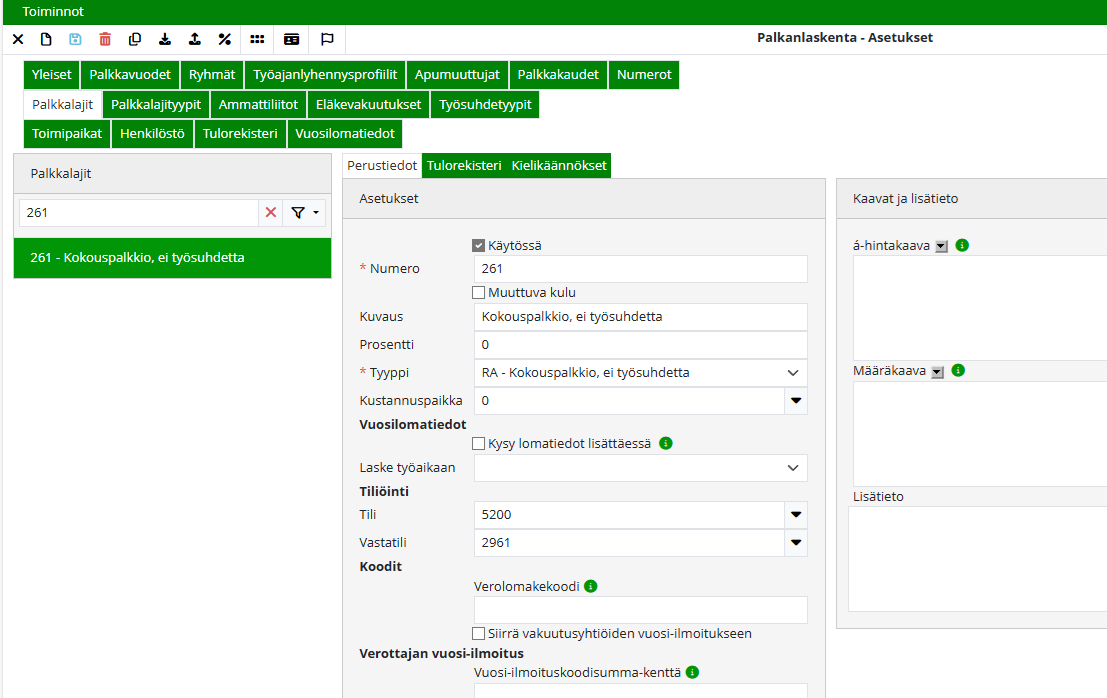Open the Laske työaikaan dropdown
This screenshot has width=1107, height=698.
793,467
